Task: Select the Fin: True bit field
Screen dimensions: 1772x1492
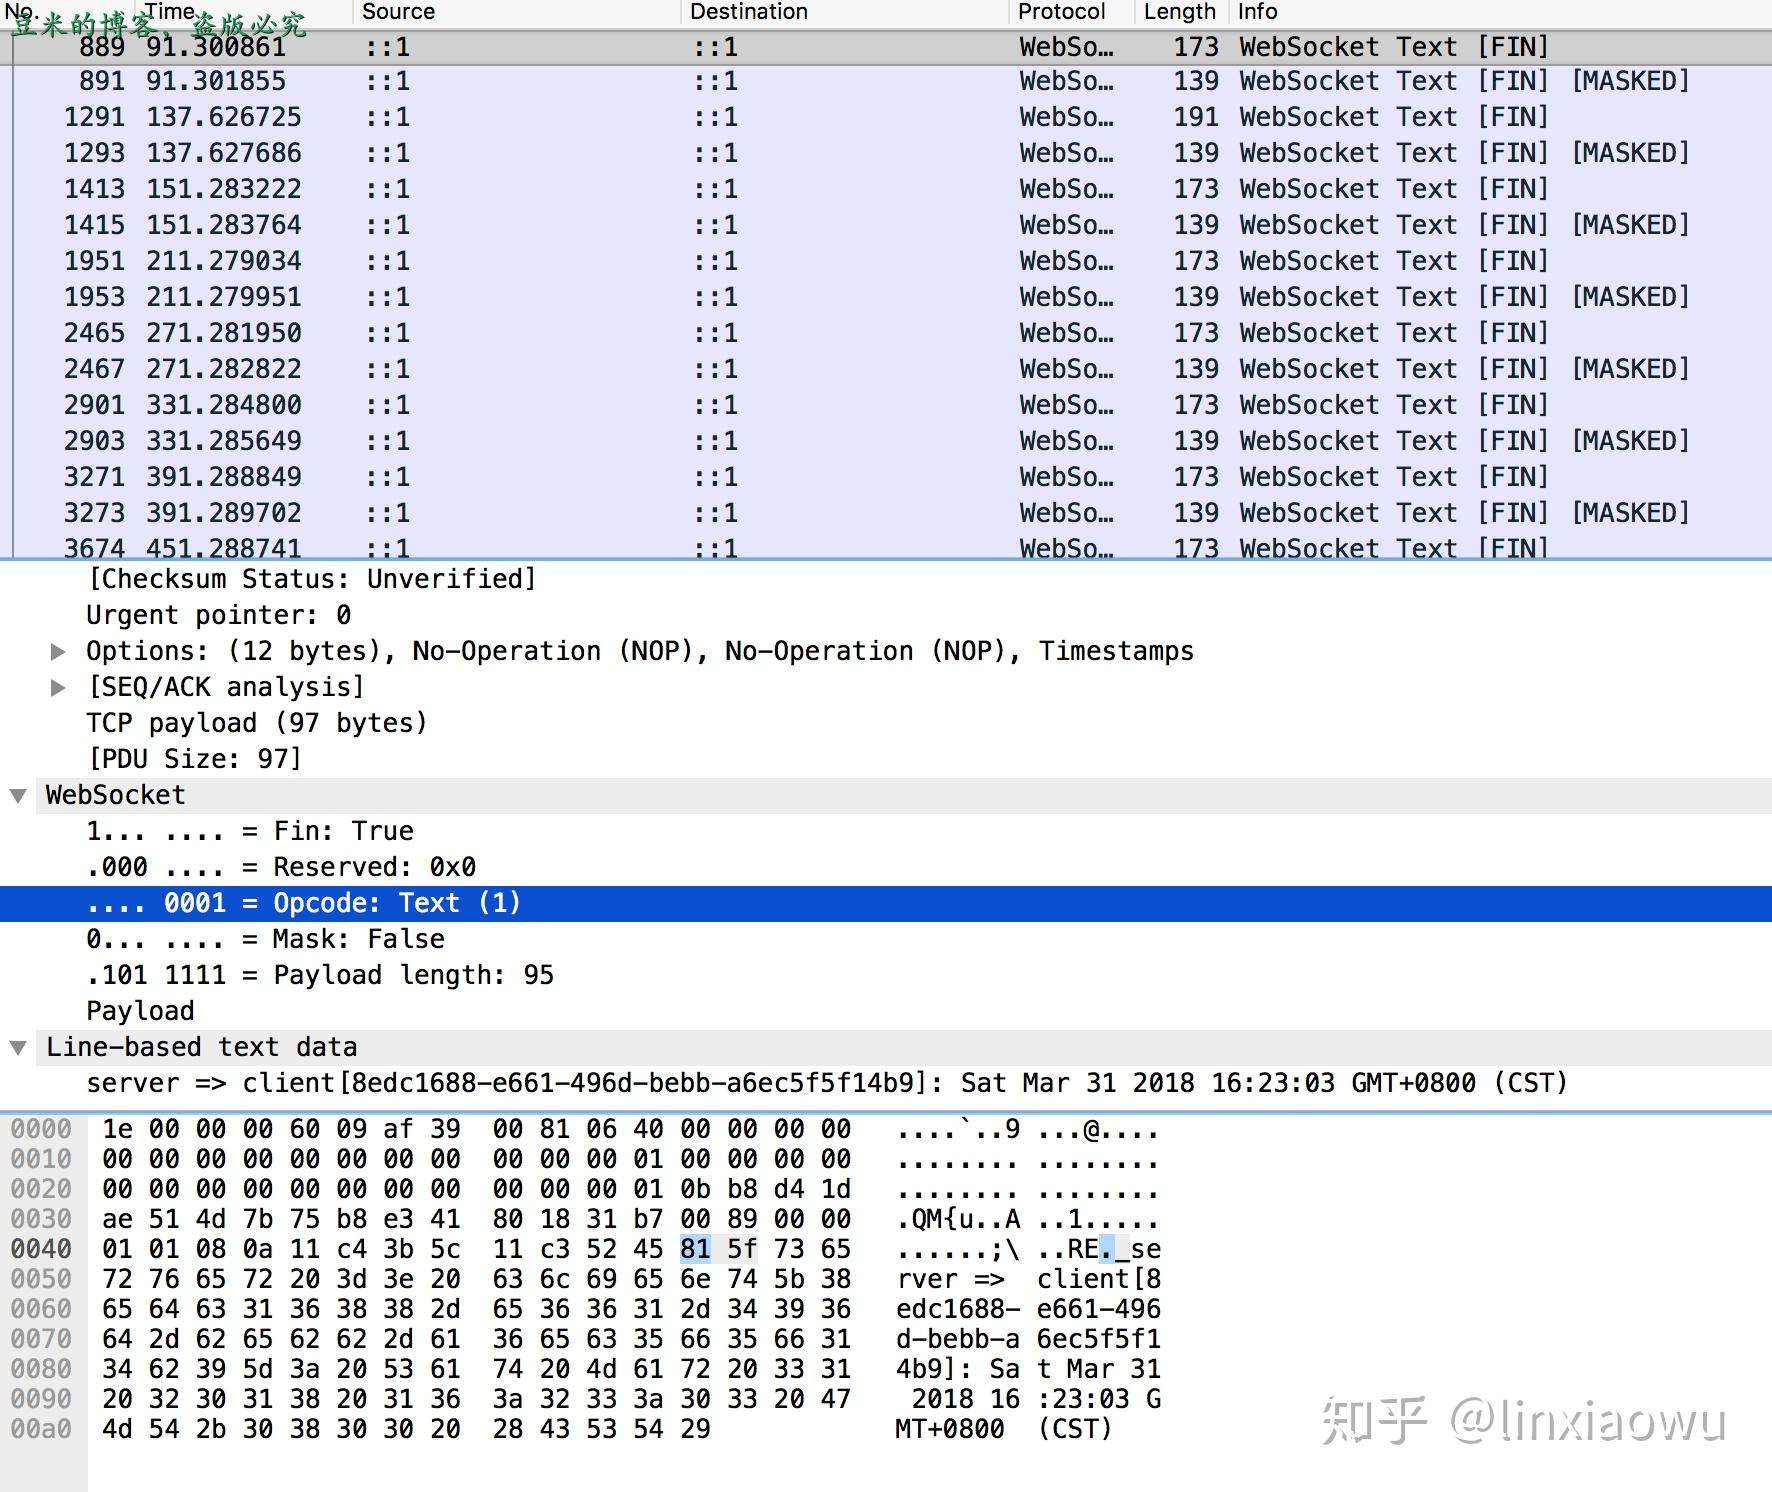Action: pos(250,830)
